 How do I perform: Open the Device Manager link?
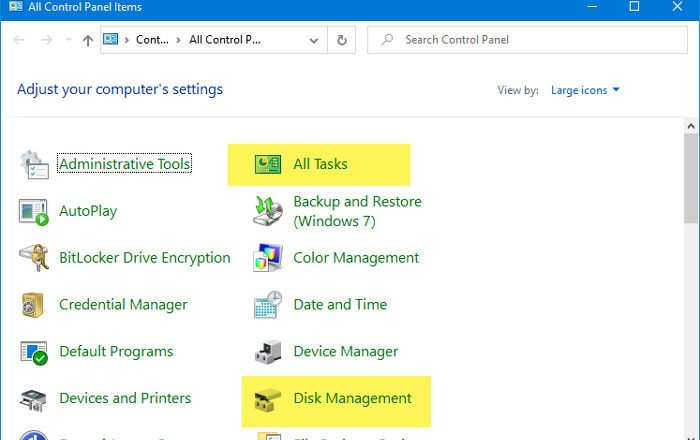[346, 352]
